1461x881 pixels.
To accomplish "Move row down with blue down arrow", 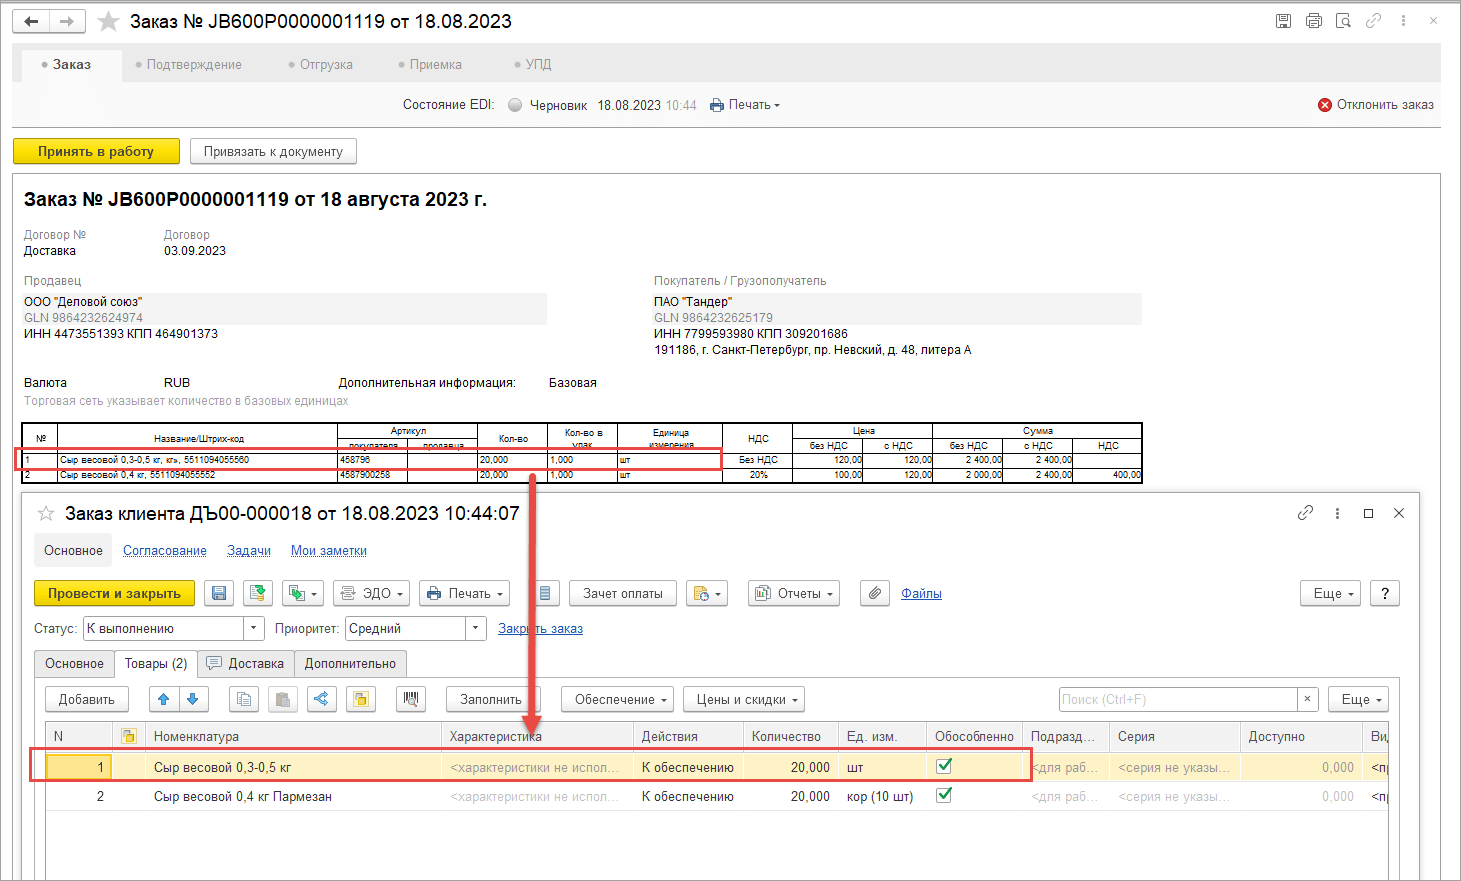I will pyautogui.click(x=193, y=699).
